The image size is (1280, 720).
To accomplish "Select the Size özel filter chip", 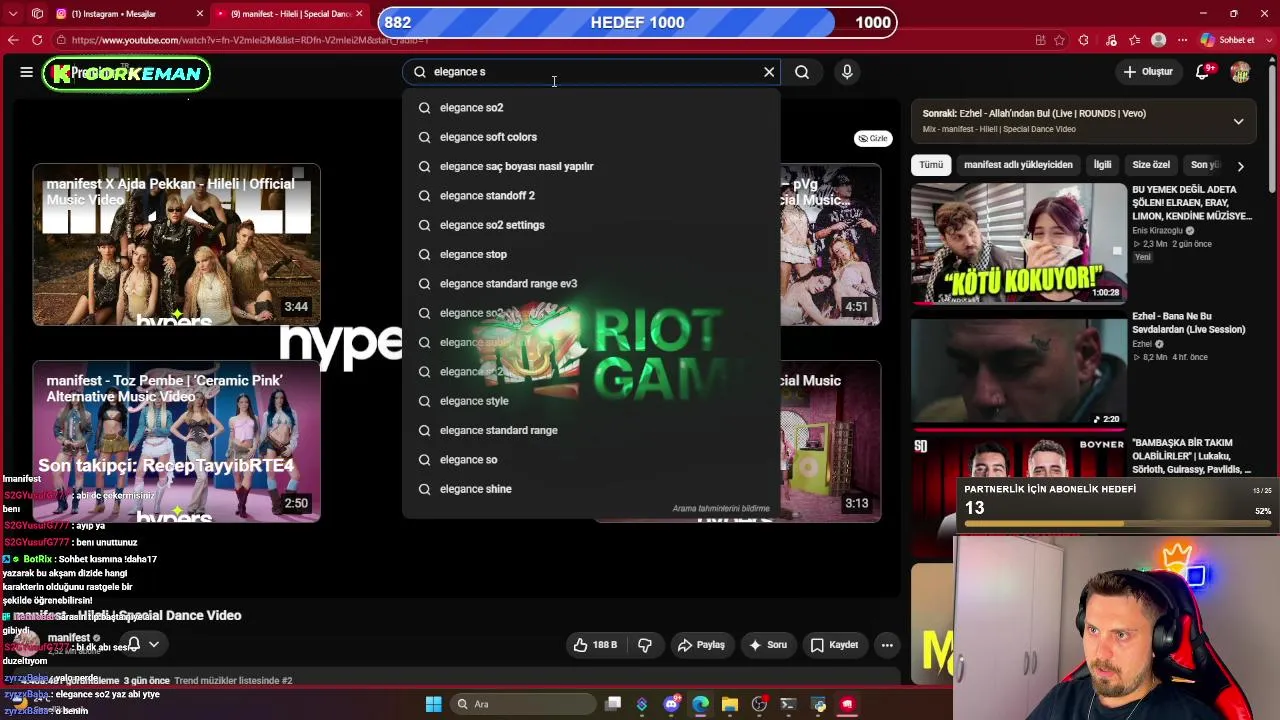I will pos(1151,165).
